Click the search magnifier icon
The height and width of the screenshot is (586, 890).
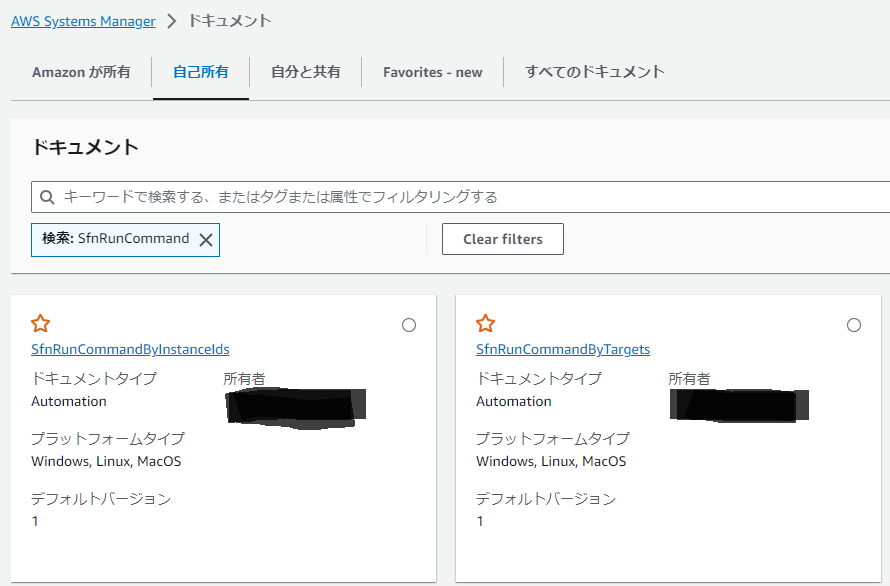pyautogui.click(x=47, y=197)
